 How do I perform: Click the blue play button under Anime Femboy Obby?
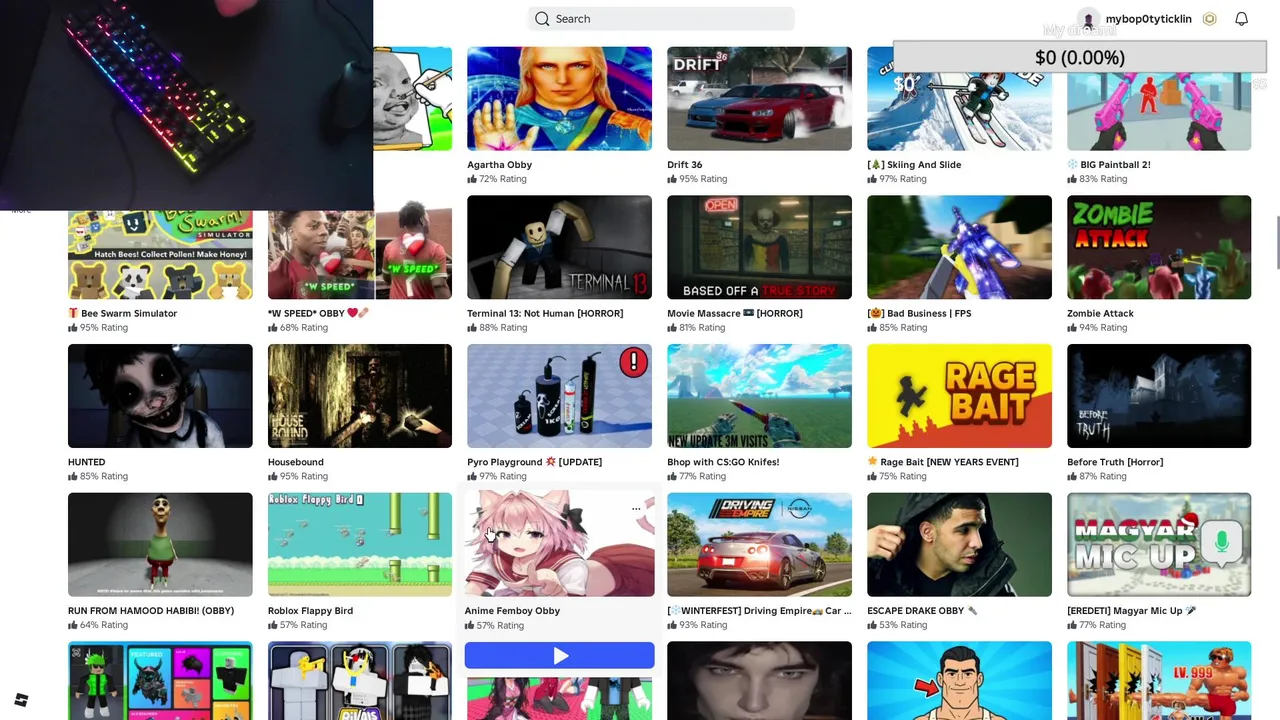pyautogui.click(x=560, y=656)
